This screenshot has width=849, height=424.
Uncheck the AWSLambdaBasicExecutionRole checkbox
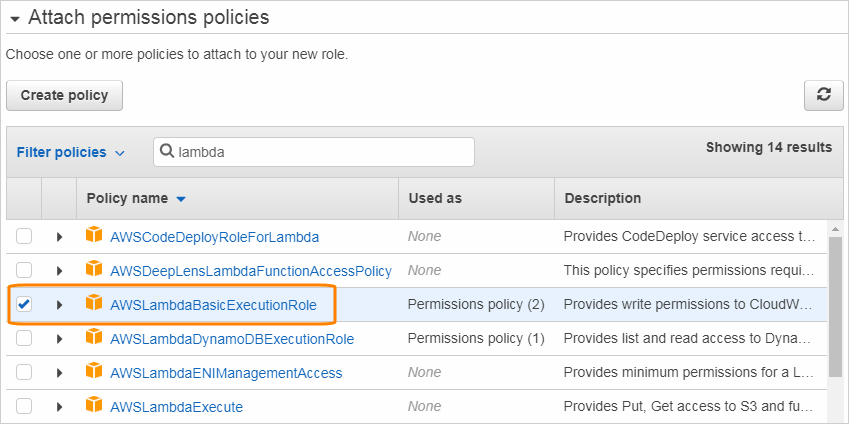(x=24, y=304)
